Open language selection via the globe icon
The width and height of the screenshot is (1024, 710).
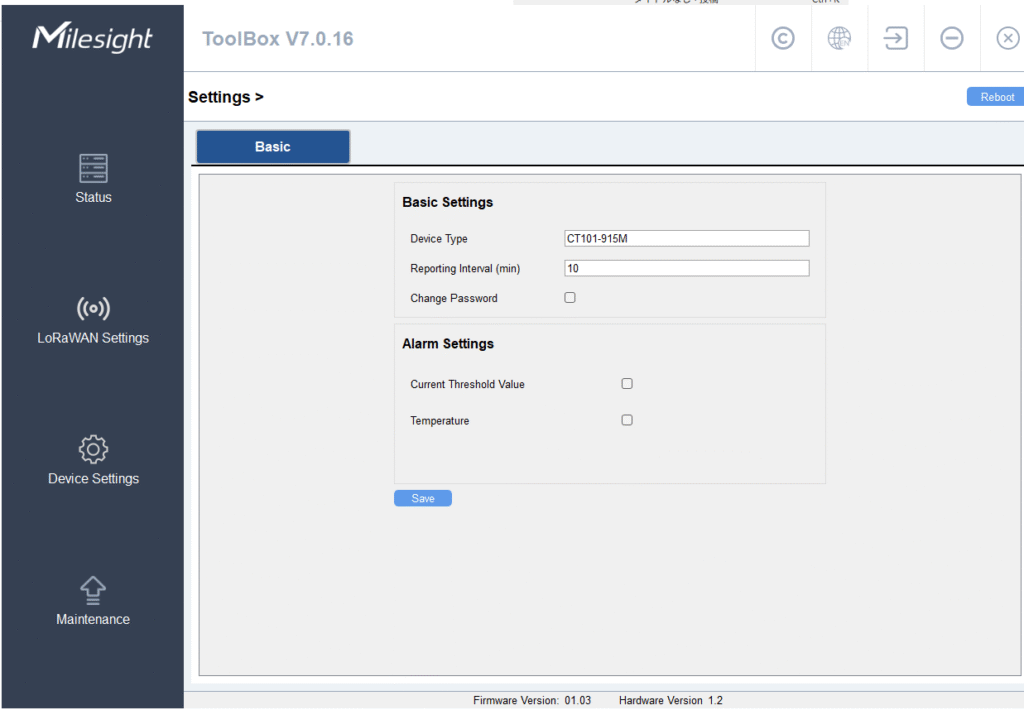click(840, 38)
